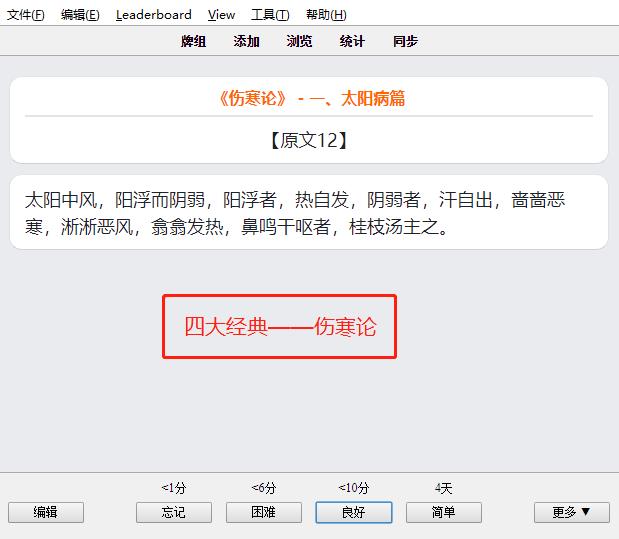Click the <1分 interval label
619x539 pixels.
174,488
